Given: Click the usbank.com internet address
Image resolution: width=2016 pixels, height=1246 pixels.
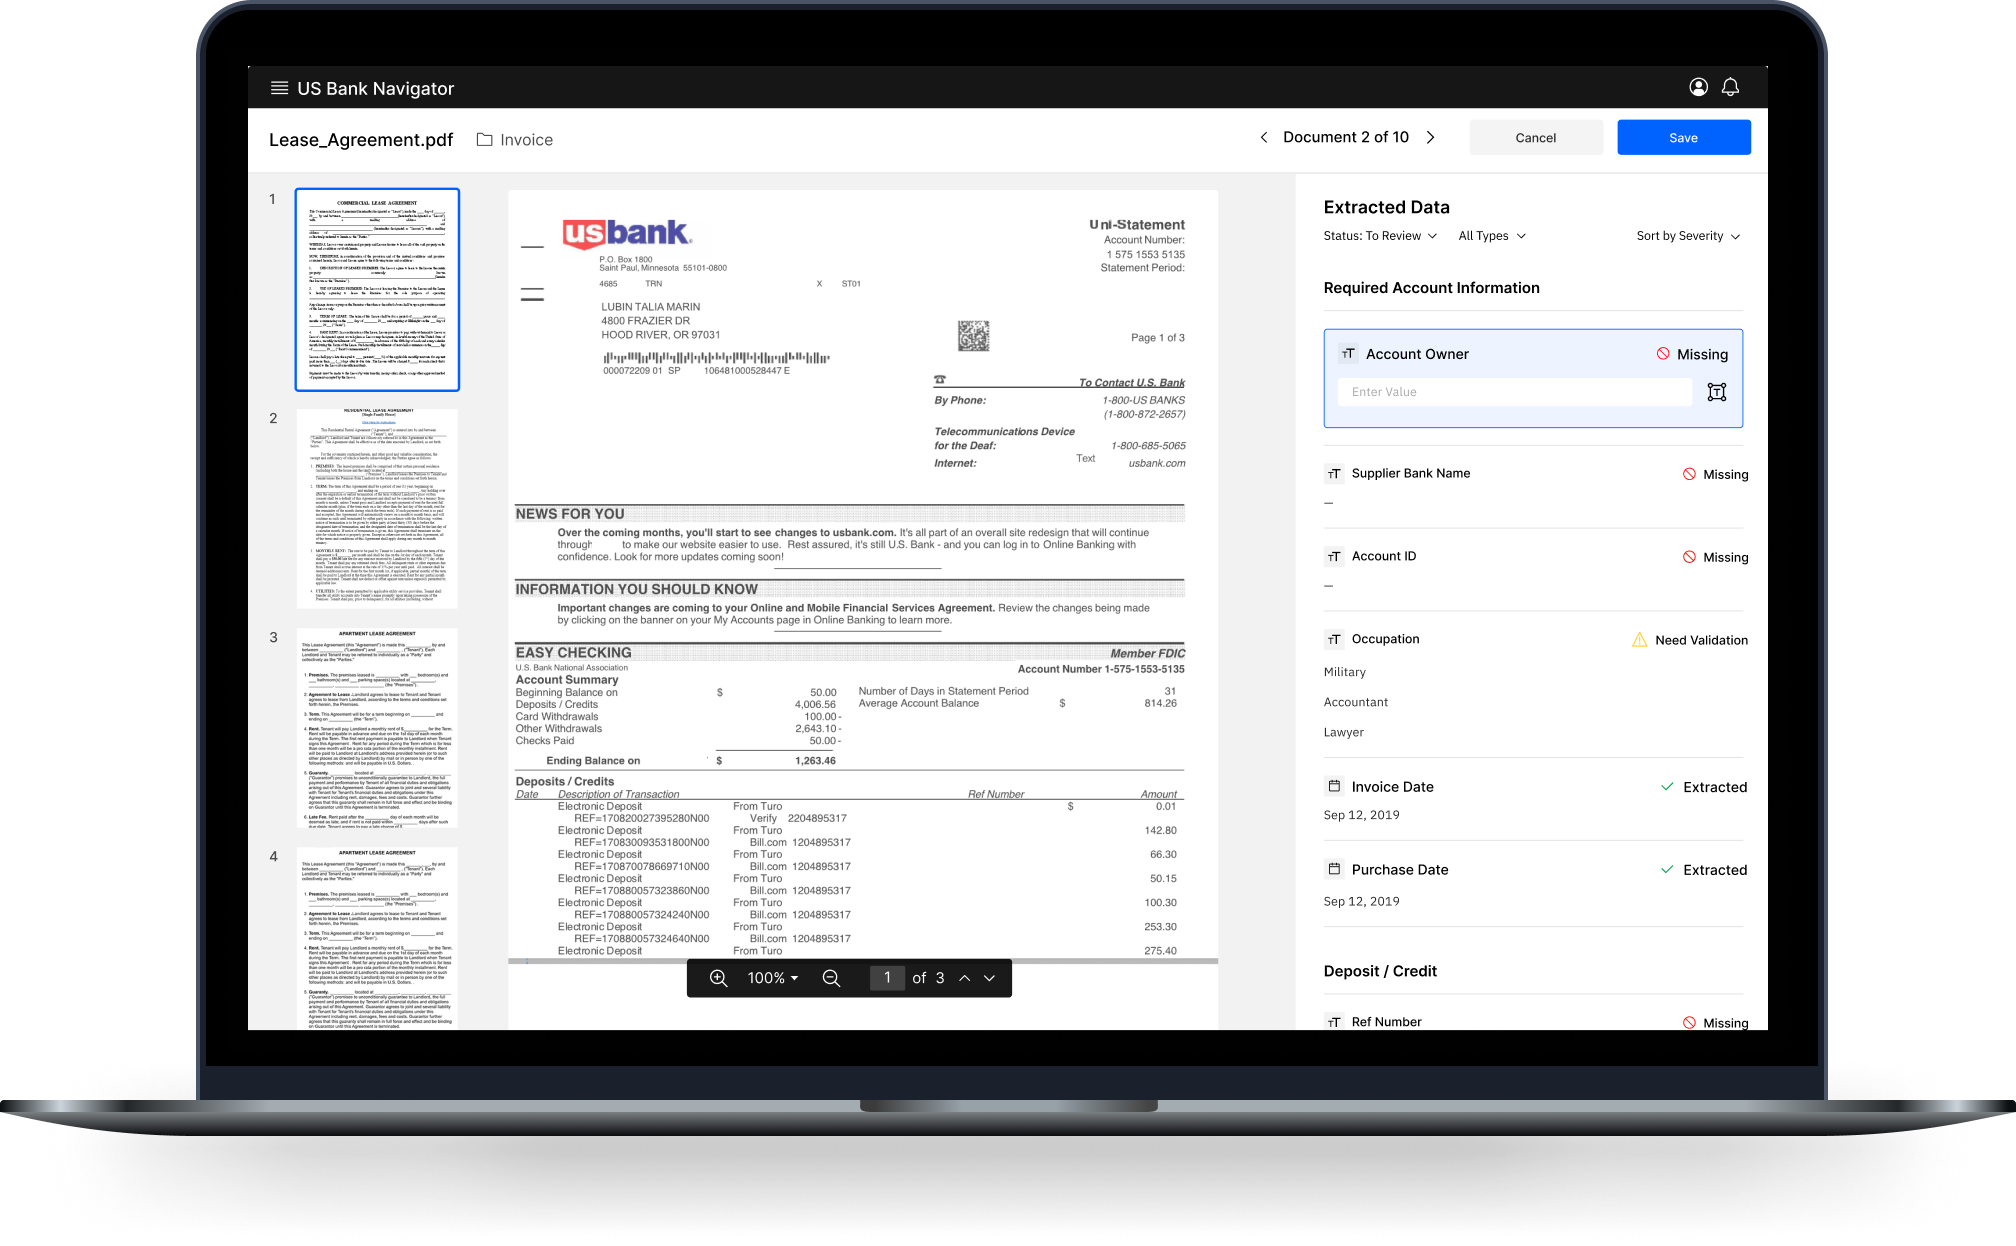Looking at the screenshot, I should coord(1157,463).
